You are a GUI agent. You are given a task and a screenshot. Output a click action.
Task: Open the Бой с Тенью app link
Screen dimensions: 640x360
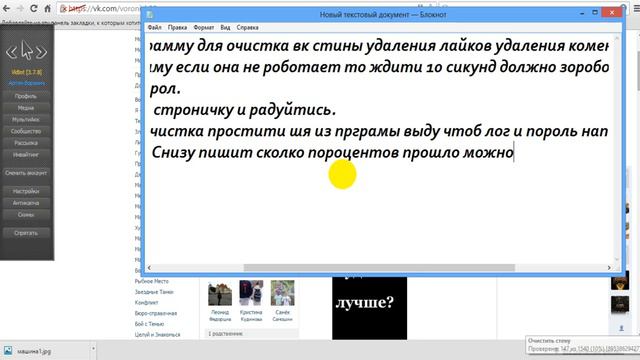149,324
